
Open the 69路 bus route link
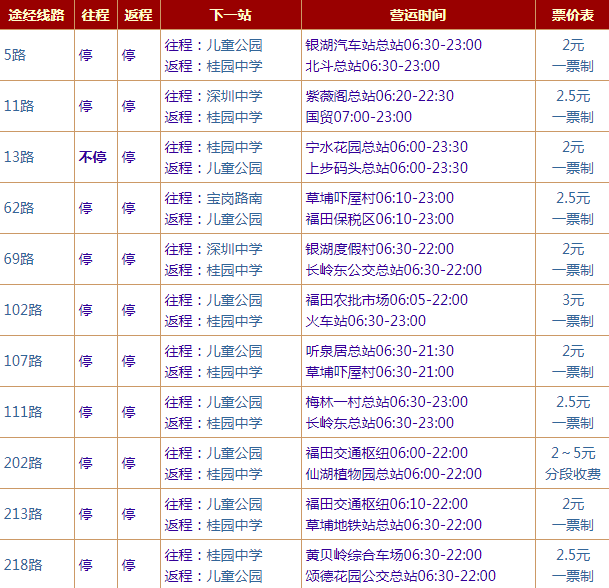tap(19, 259)
